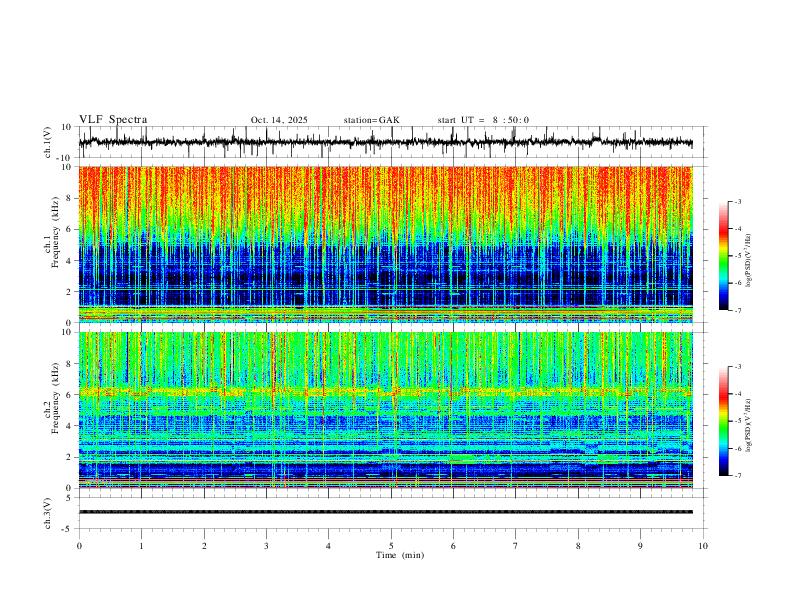The width and height of the screenshot is (792, 612).
Task: Click the ch.2 spectrogram panel
Action: click(x=385, y=410)
